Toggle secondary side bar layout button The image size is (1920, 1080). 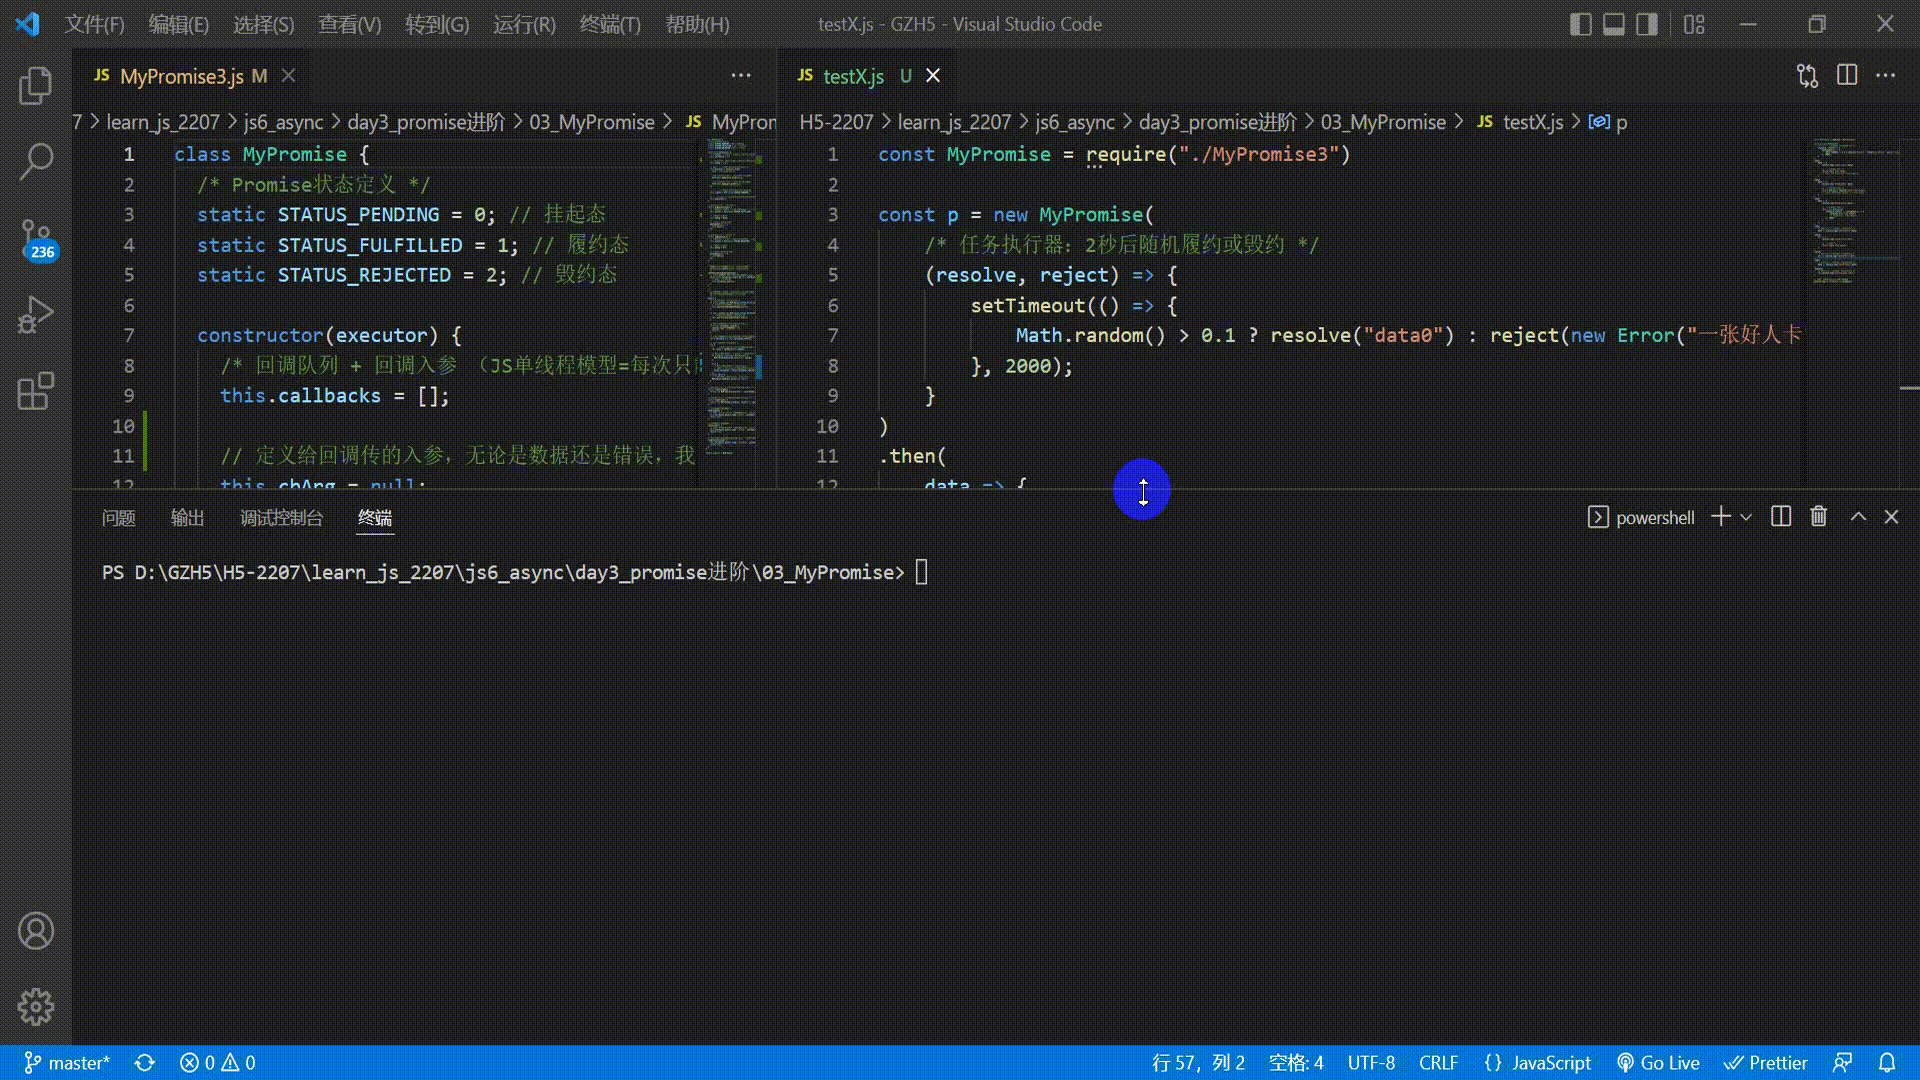click(x=1647, y=24)
